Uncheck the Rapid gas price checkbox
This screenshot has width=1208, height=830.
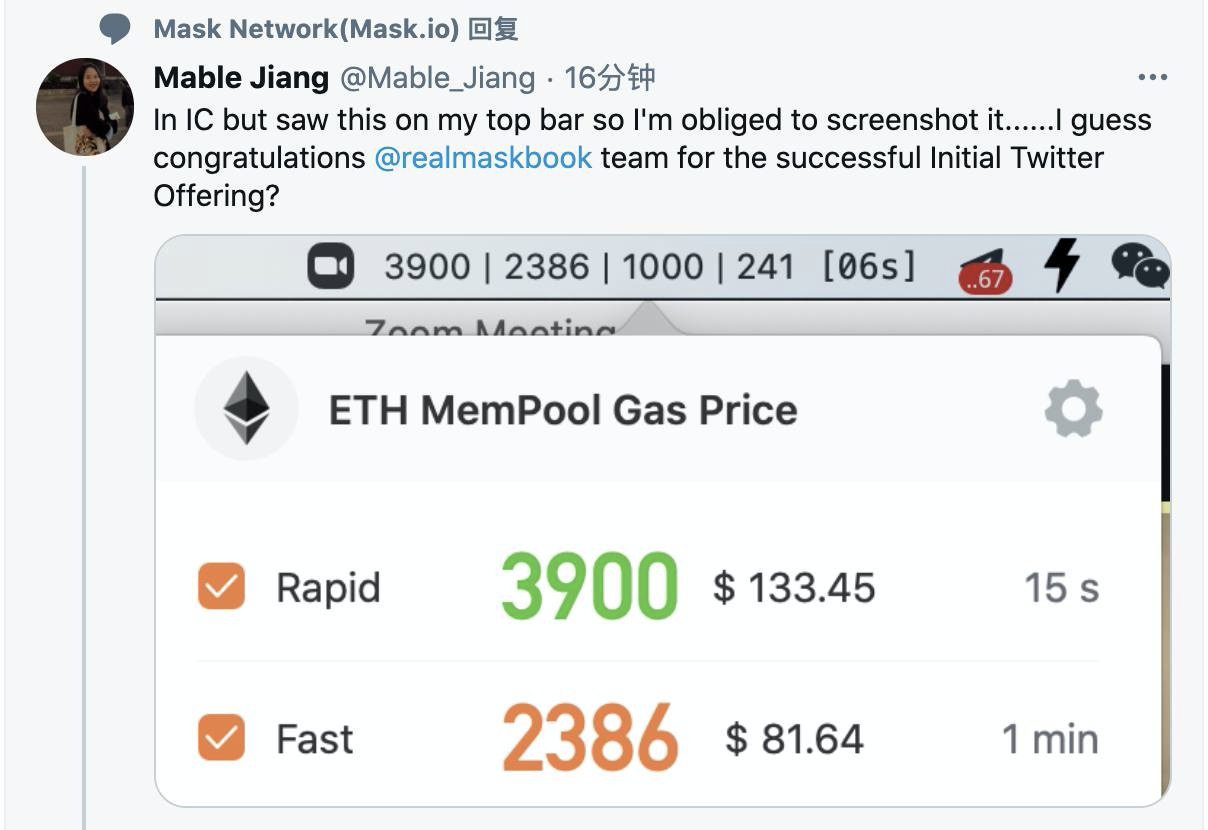(x=221, y=586)
